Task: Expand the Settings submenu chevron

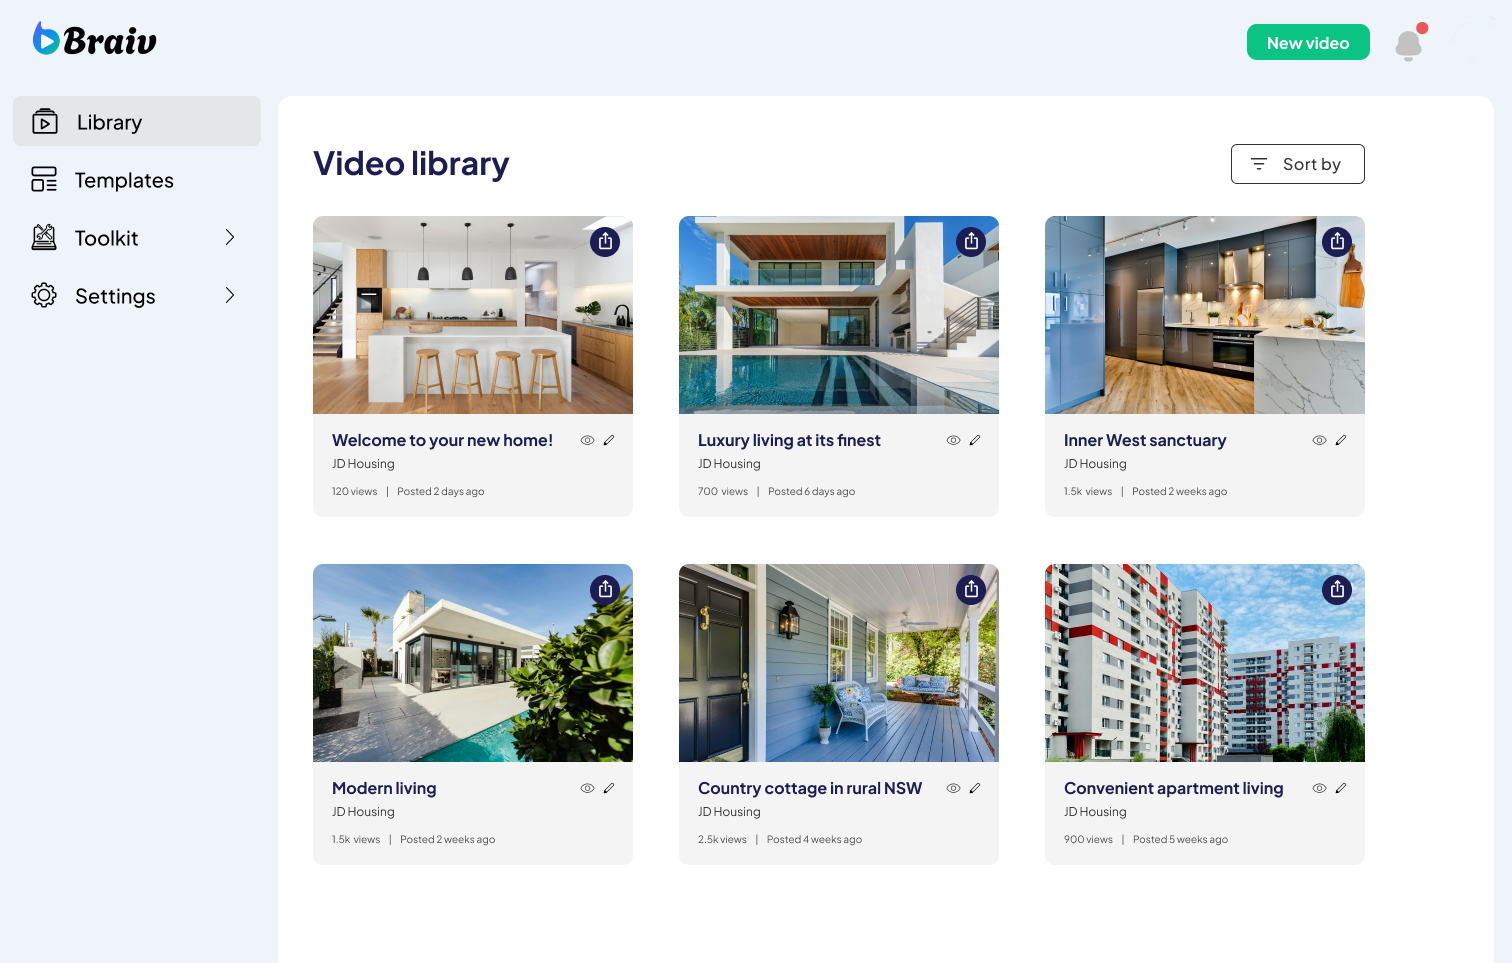Action: click(230, 295)
